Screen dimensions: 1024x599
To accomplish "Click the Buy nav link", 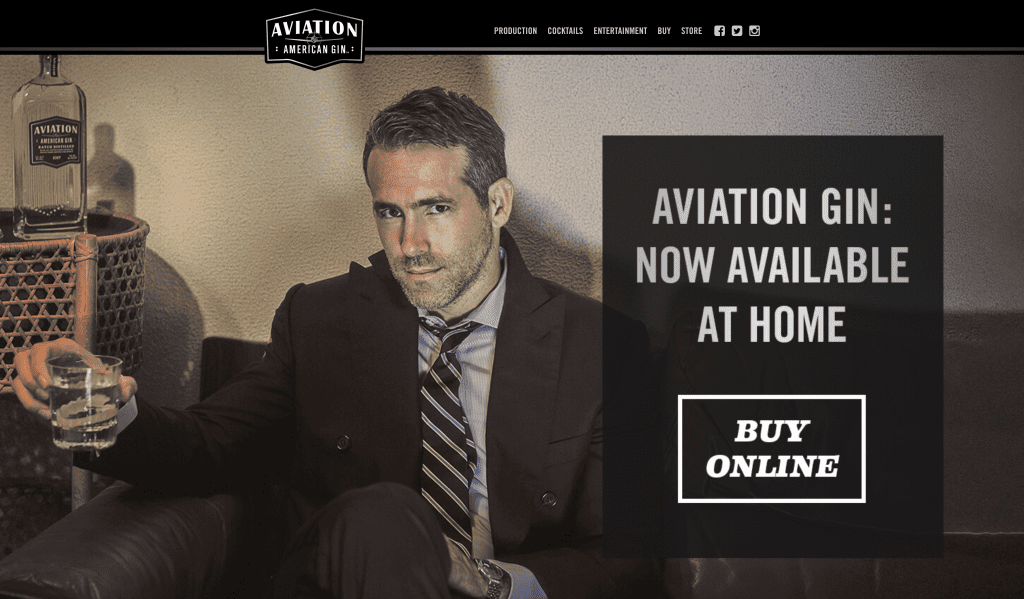I will click(x=664, y=31).
